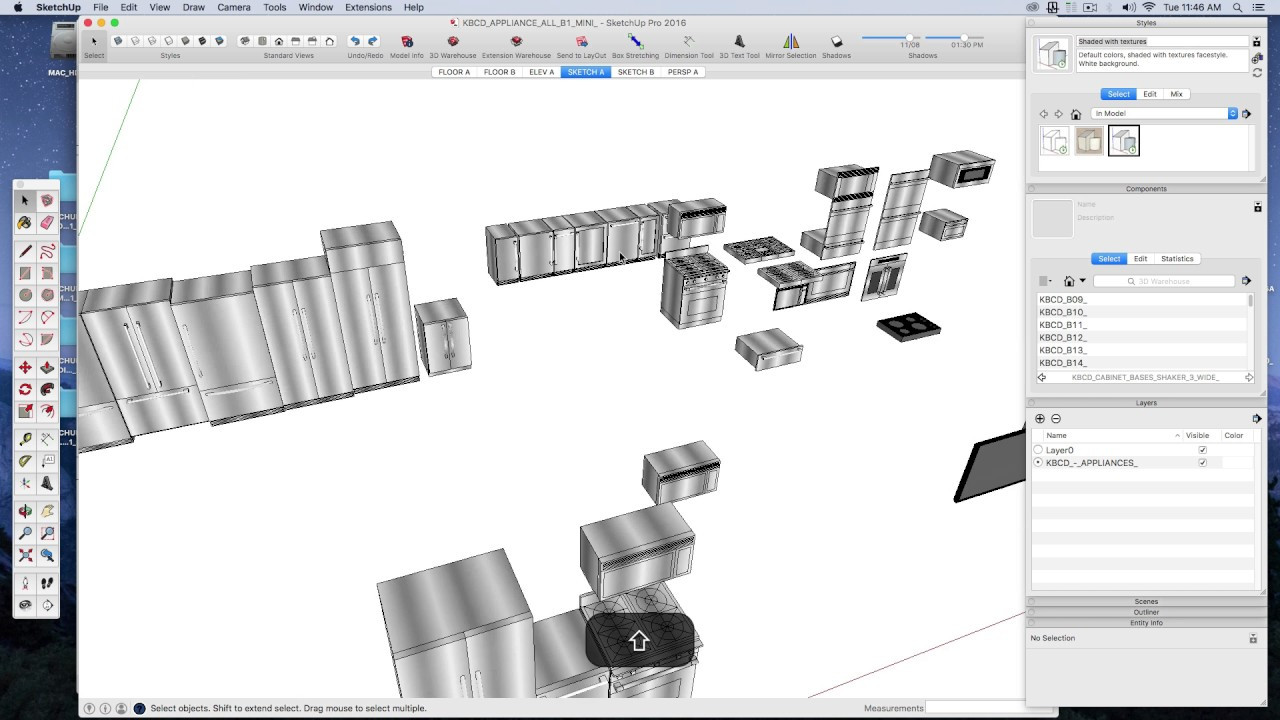1280x720 pixels.
Task: Open the Camera menu
Action: click(234, 7)
